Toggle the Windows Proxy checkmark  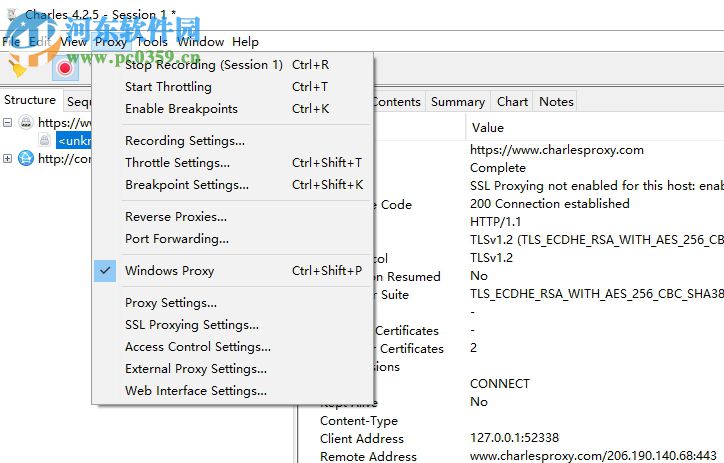[105, 271]
